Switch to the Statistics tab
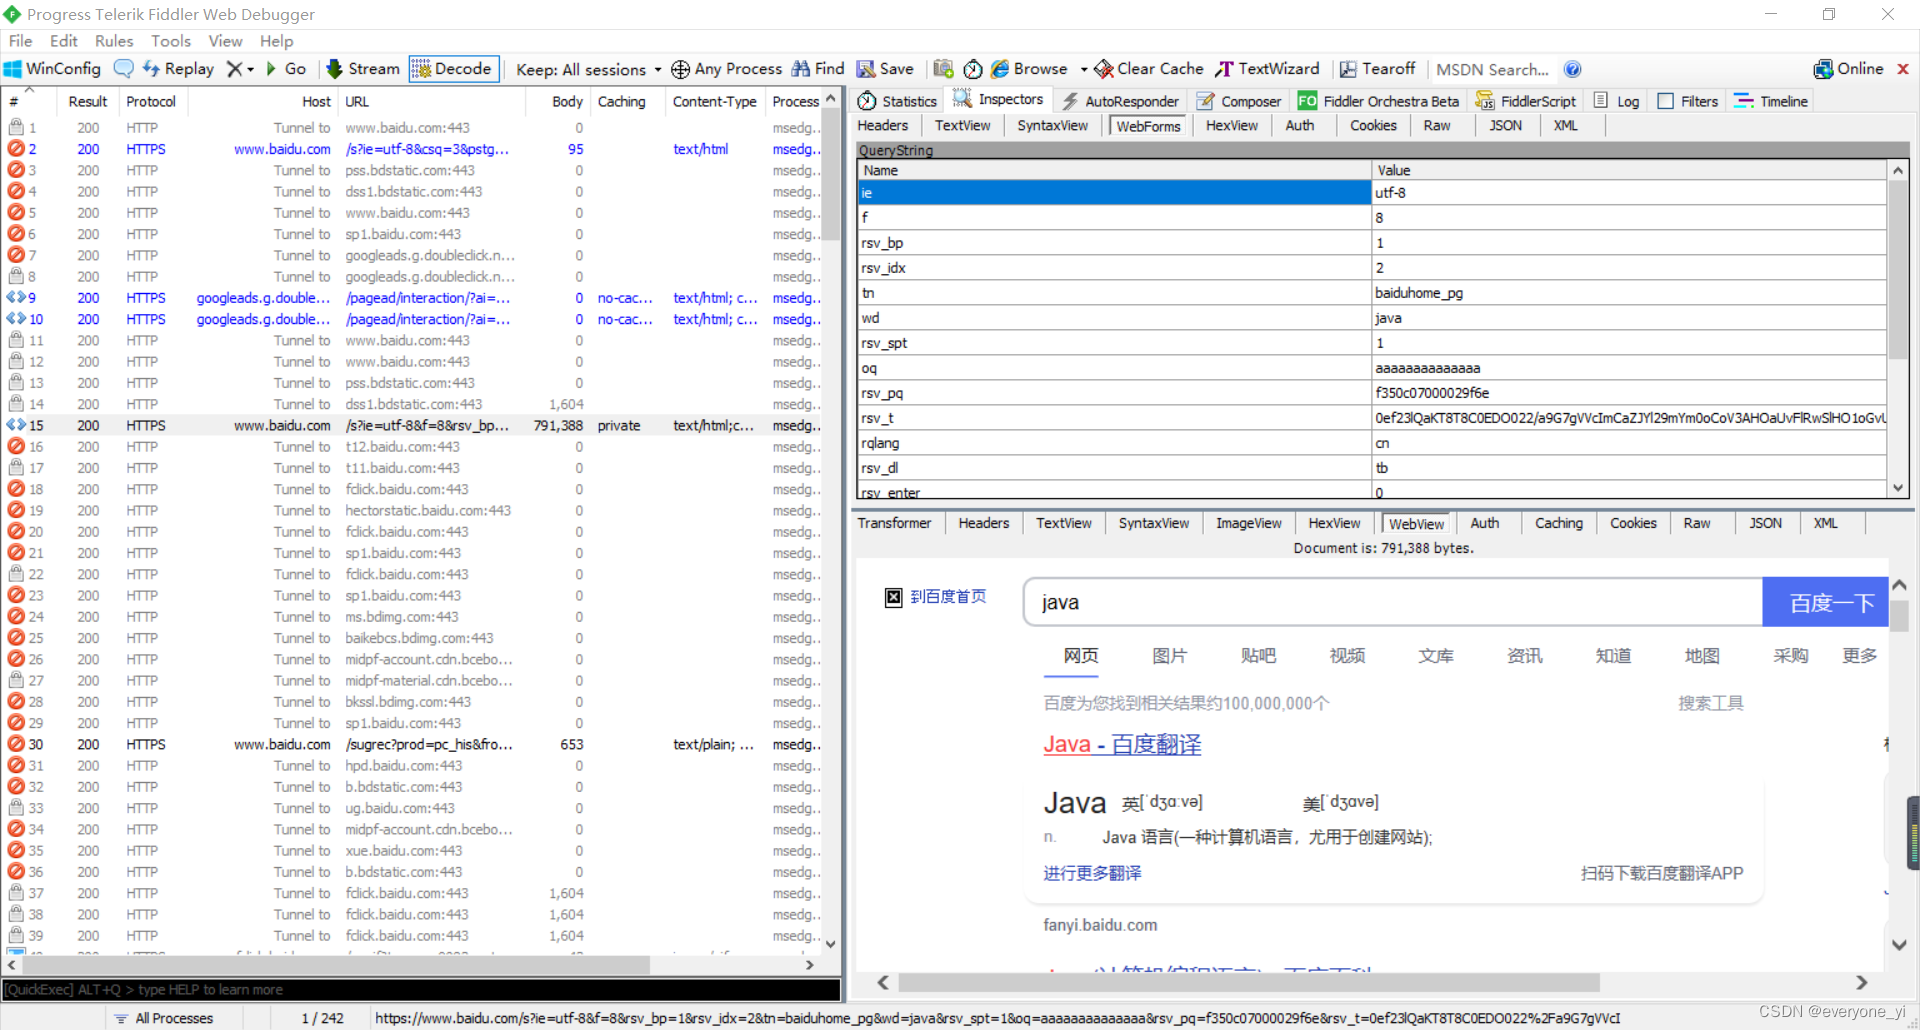The image size is (1920, 1030). [898, 101]
